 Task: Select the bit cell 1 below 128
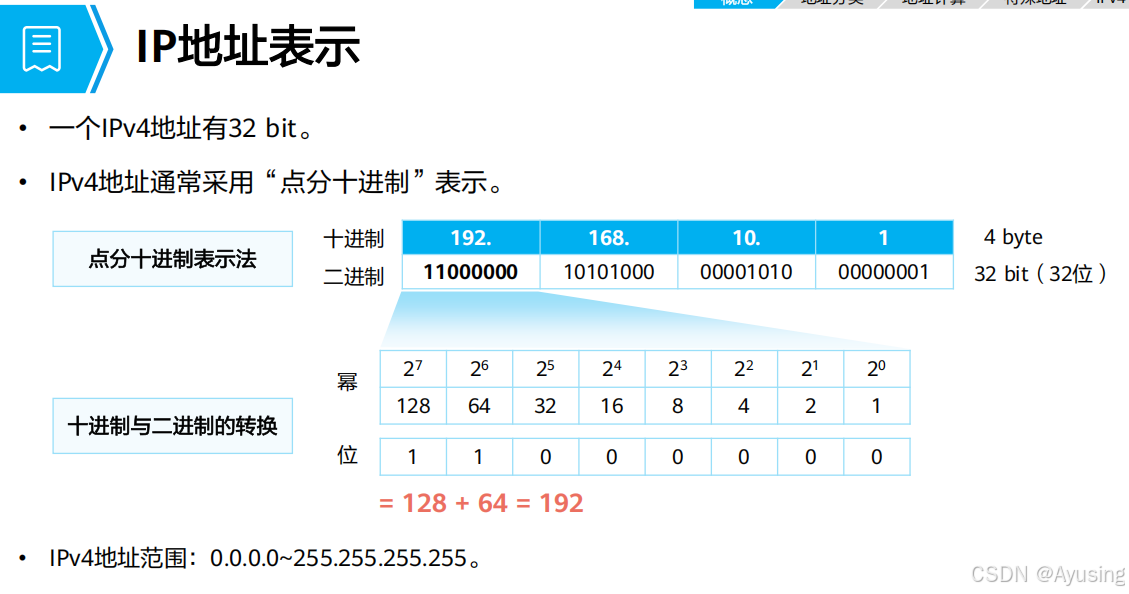[413, 456]
